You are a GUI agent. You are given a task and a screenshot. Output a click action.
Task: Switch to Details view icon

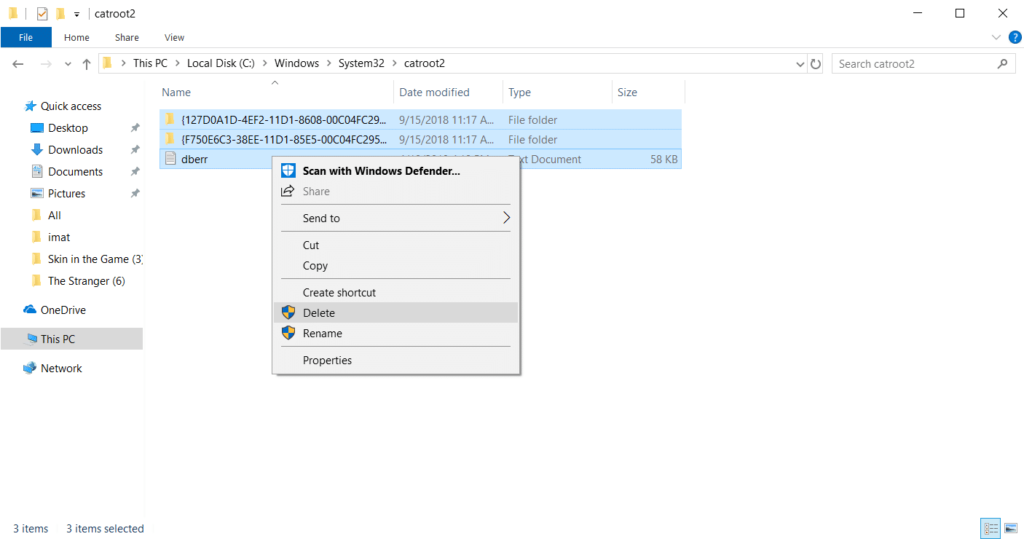pos(990,528)
